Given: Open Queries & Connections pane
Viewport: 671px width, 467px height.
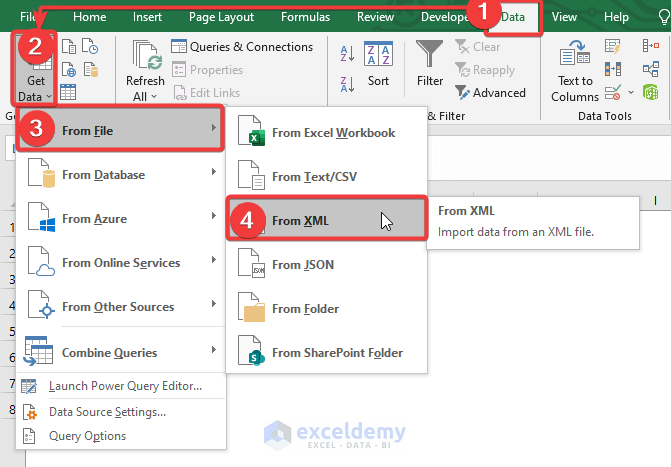Looking at the screenshot, I should pyautogui.click(x=242, y=47).
